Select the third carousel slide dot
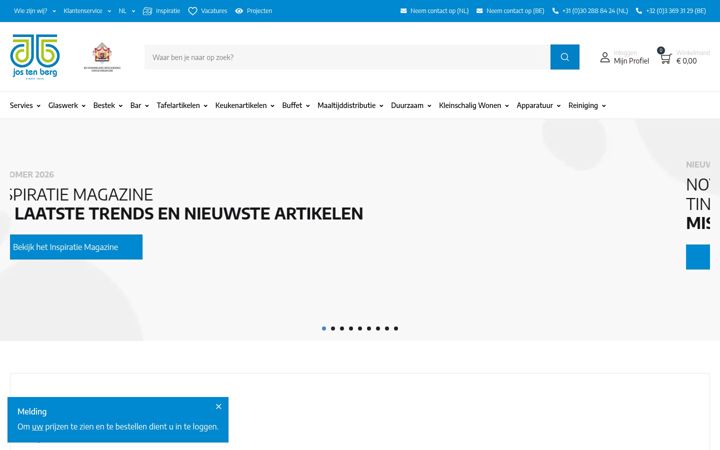This screenshot has height=450, width=720. 342,328
